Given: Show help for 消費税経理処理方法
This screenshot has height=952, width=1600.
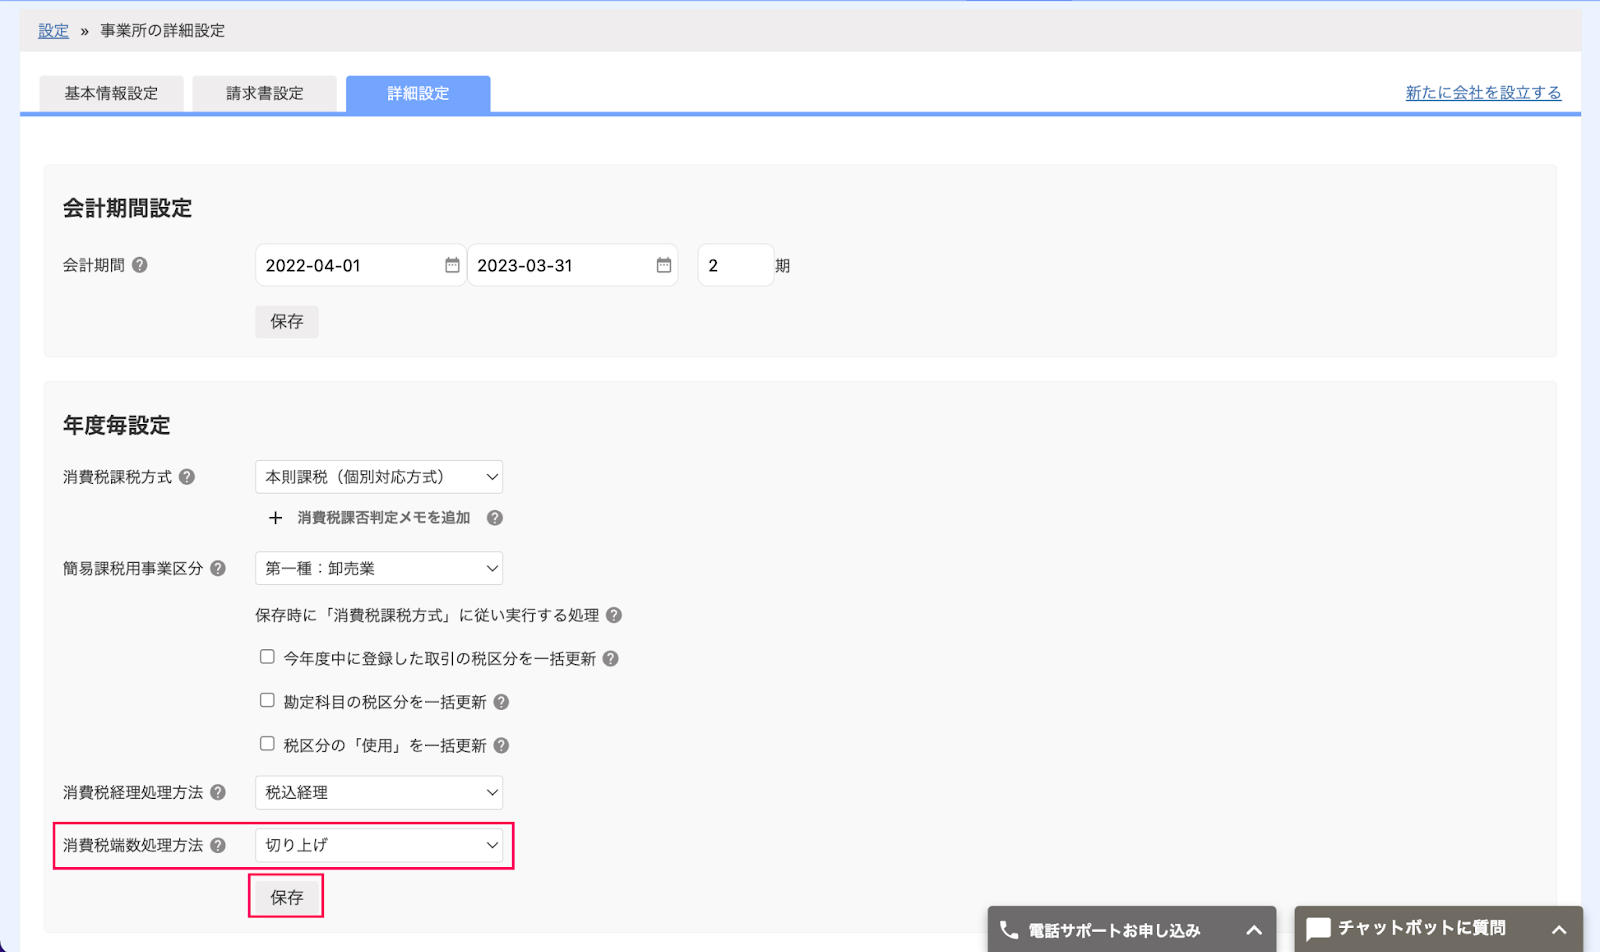Looking at the screenshot, I should 218,792.
